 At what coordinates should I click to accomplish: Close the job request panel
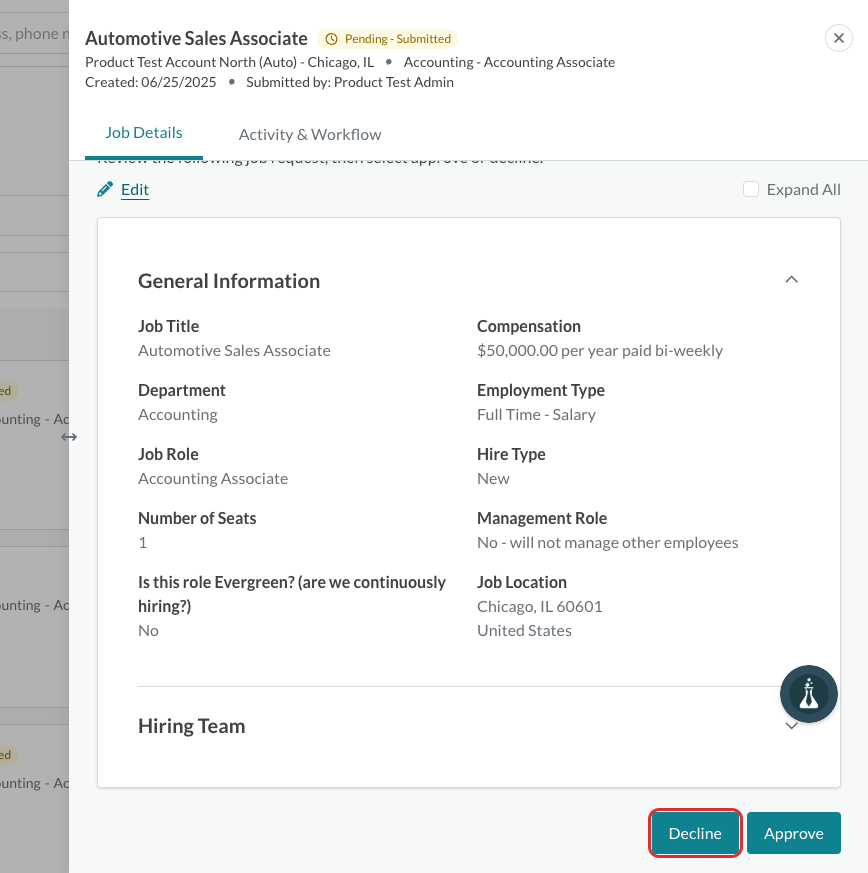pos(838,38)
